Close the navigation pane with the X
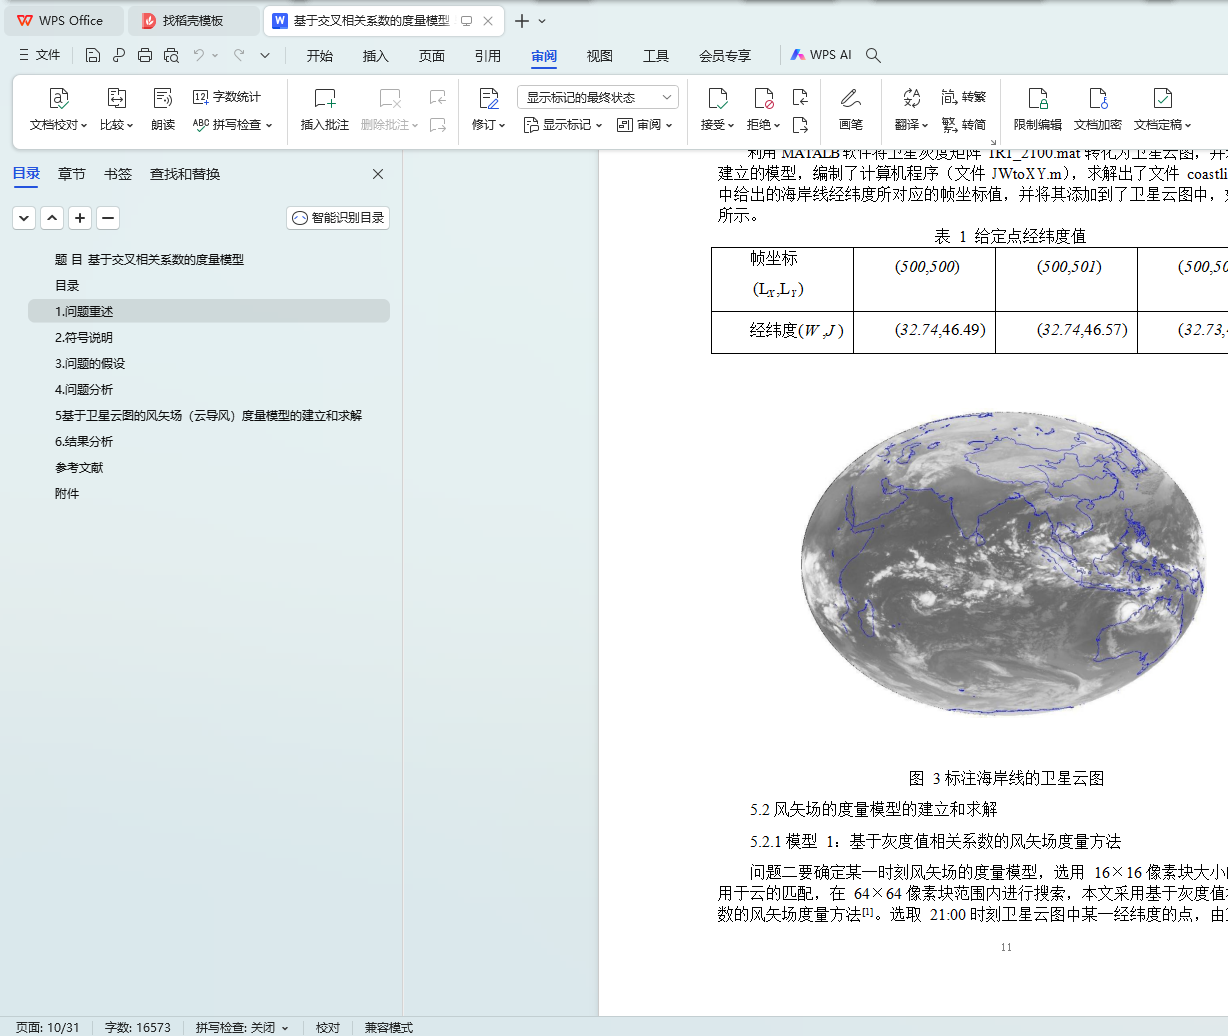The height and width of the screenshot is (1036, 1228). pos(378,174)
